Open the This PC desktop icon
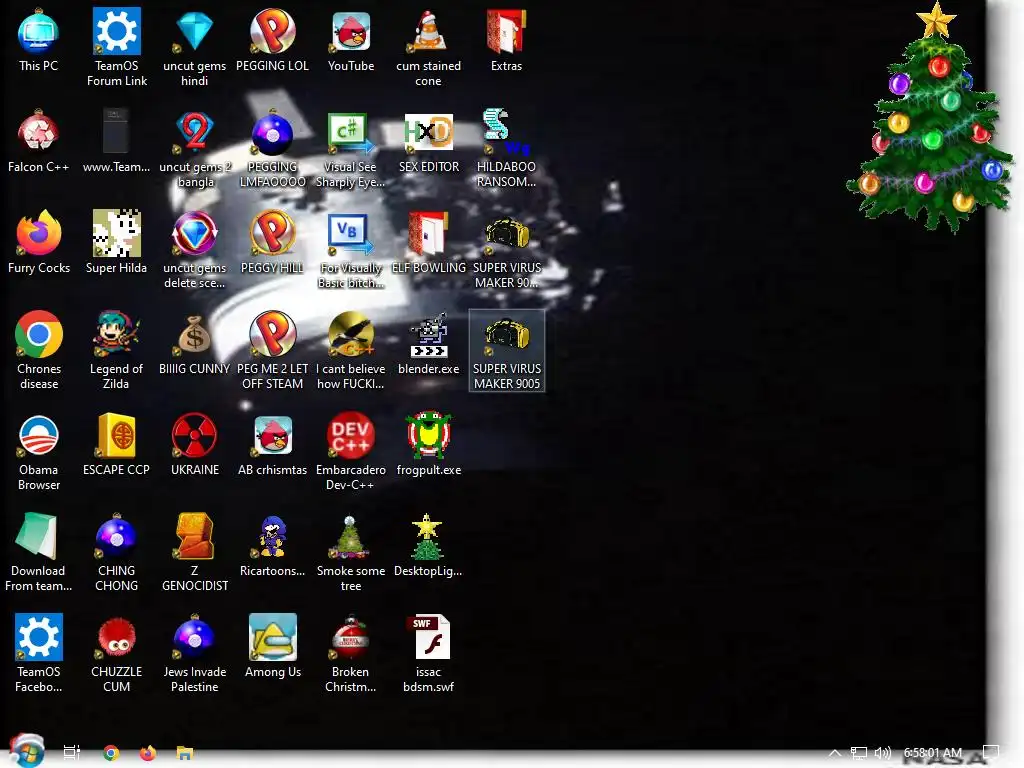Screen dimensions: 1024x768 click(39, 40)
